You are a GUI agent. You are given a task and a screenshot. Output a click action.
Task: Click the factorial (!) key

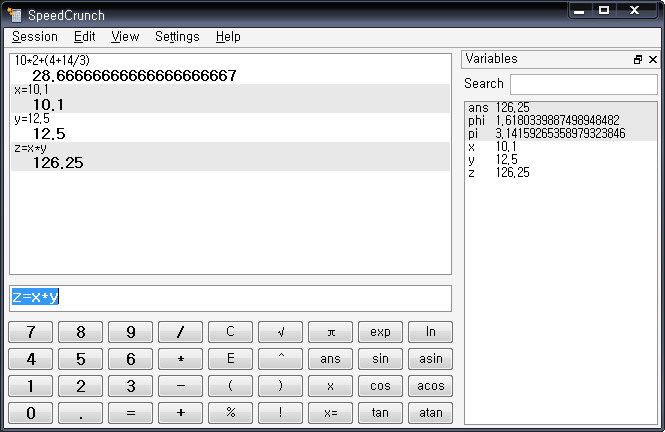click(280, 413)
